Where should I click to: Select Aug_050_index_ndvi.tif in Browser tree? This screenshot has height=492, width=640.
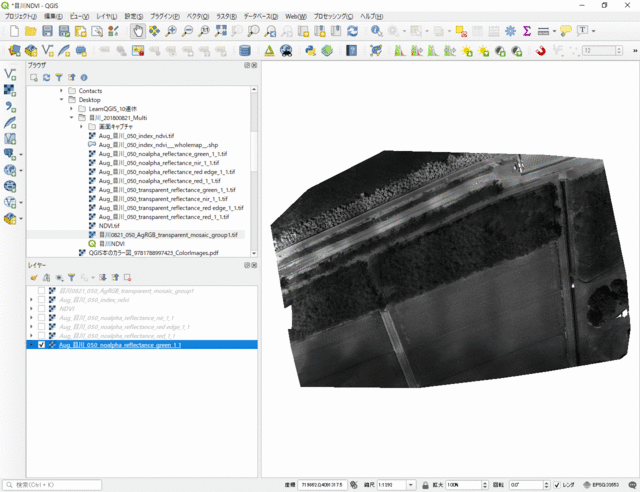pos(136,136)
